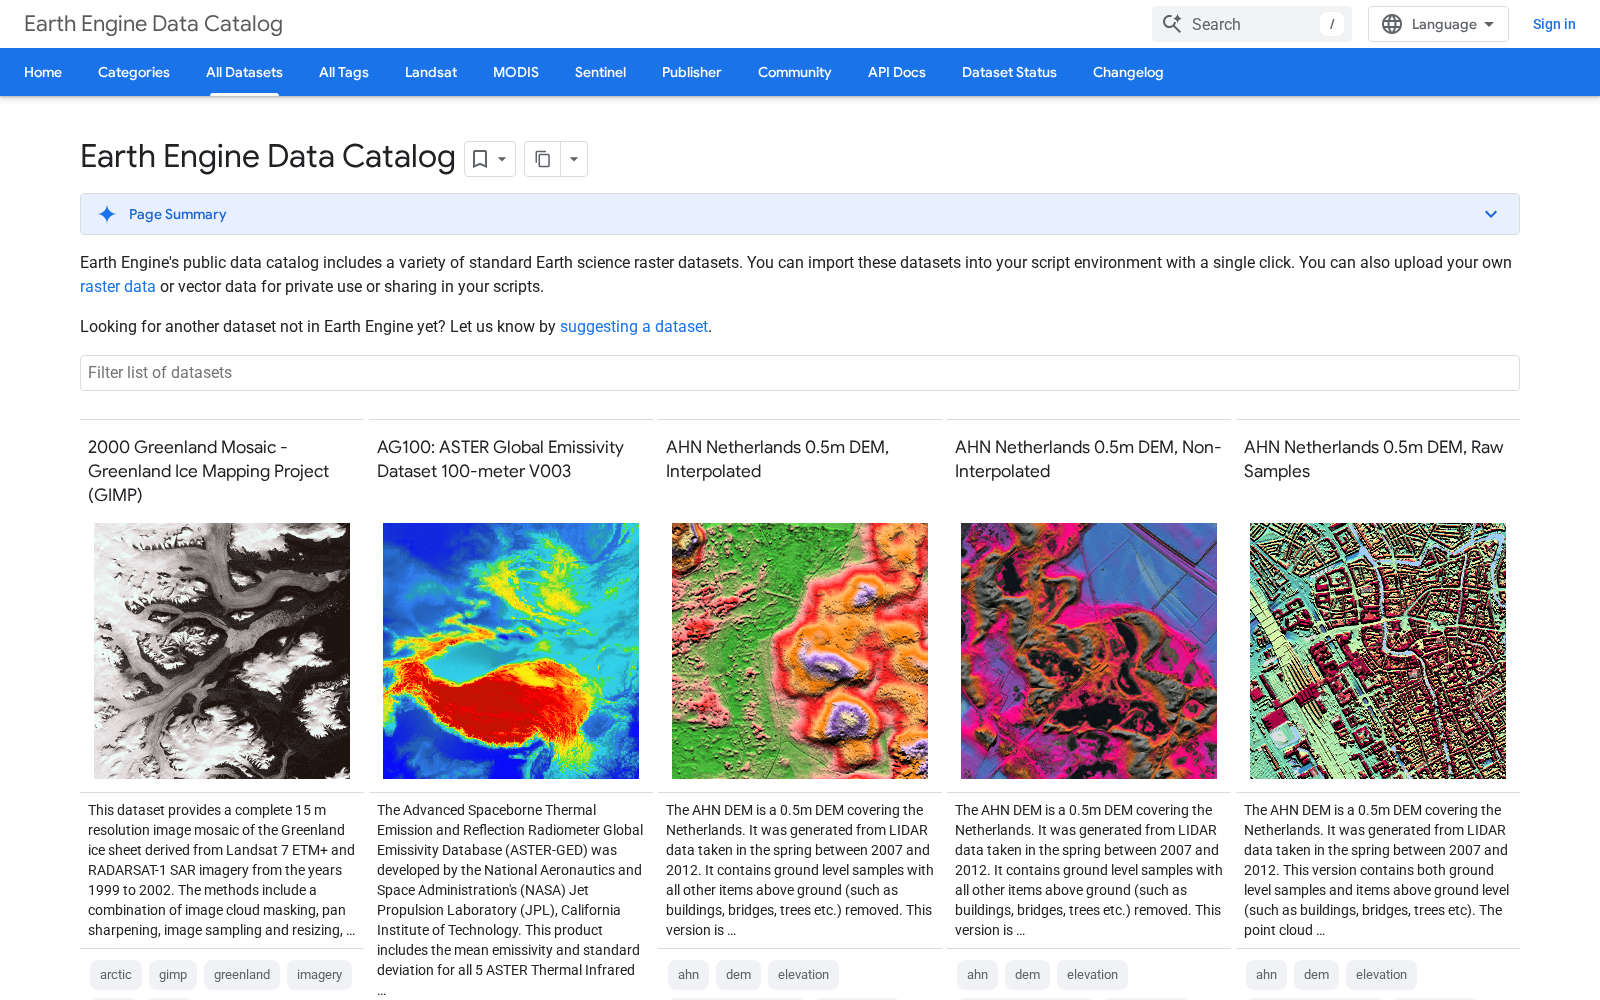Open the Publisher tab
Viewport: 1600px width, 1000px height.
coord(692,72)
